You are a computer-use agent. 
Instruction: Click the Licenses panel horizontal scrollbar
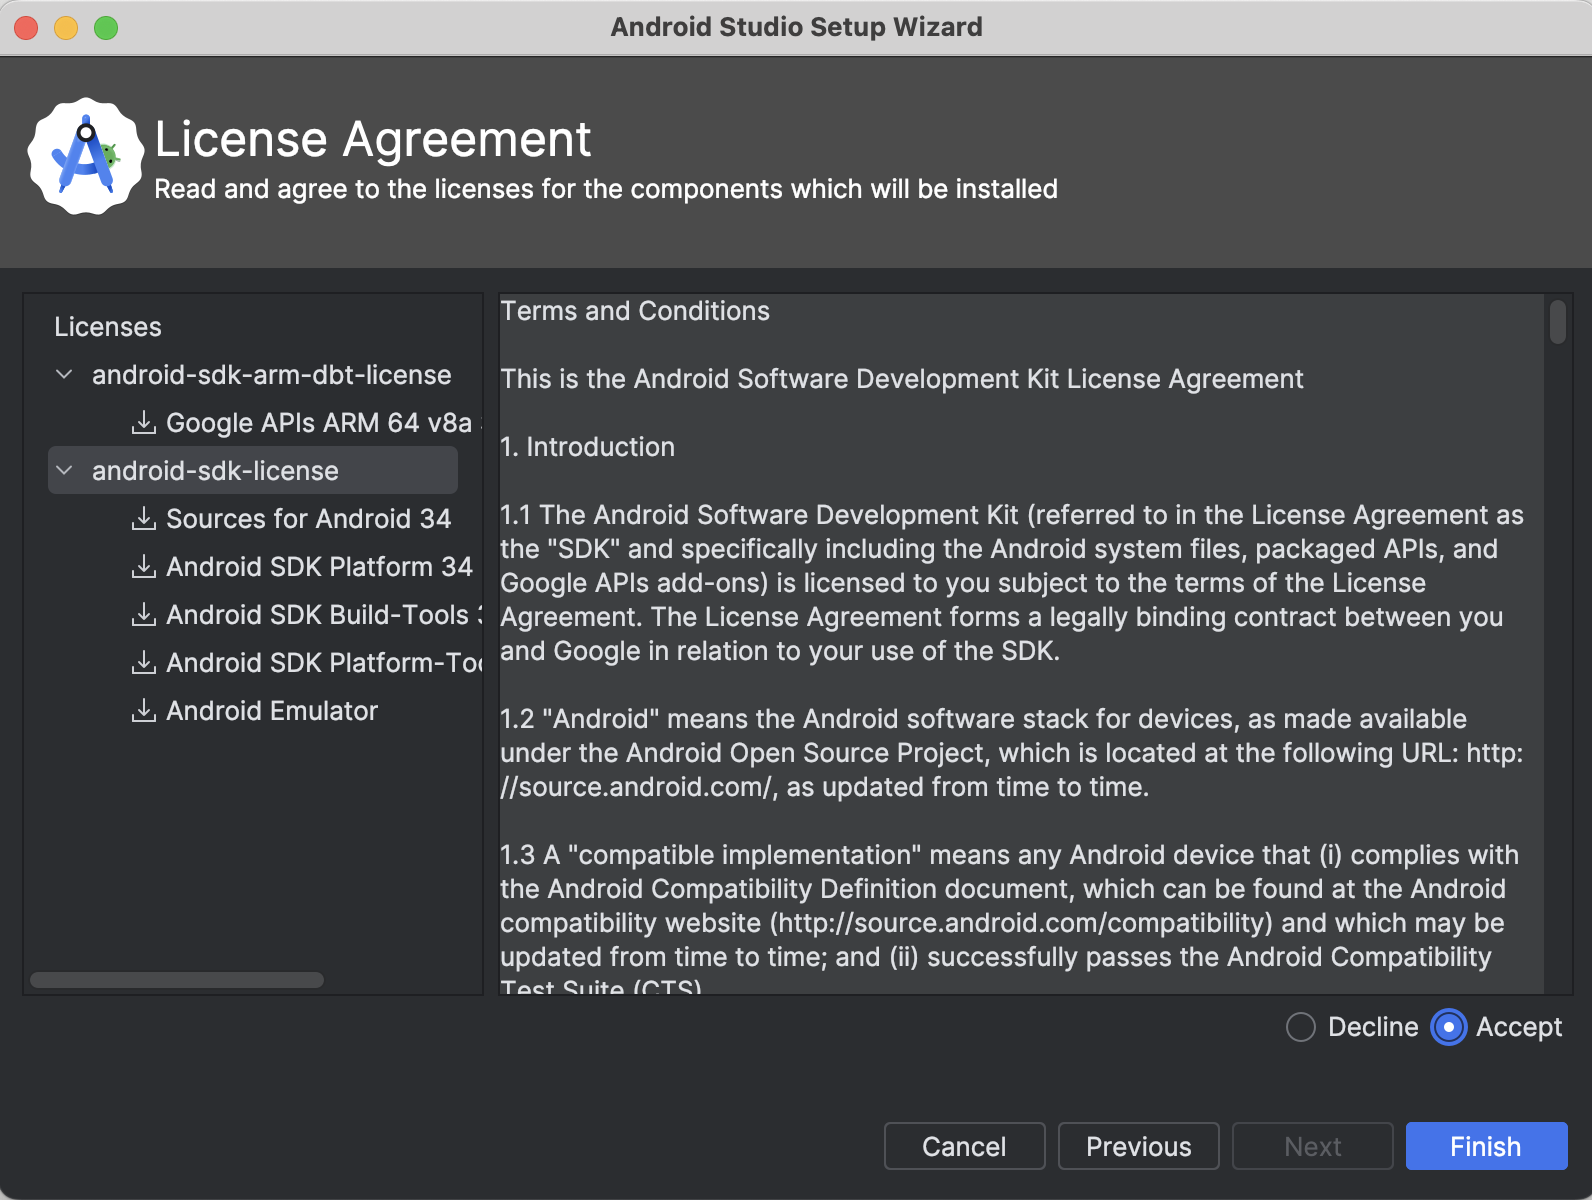tap(177, 980)
